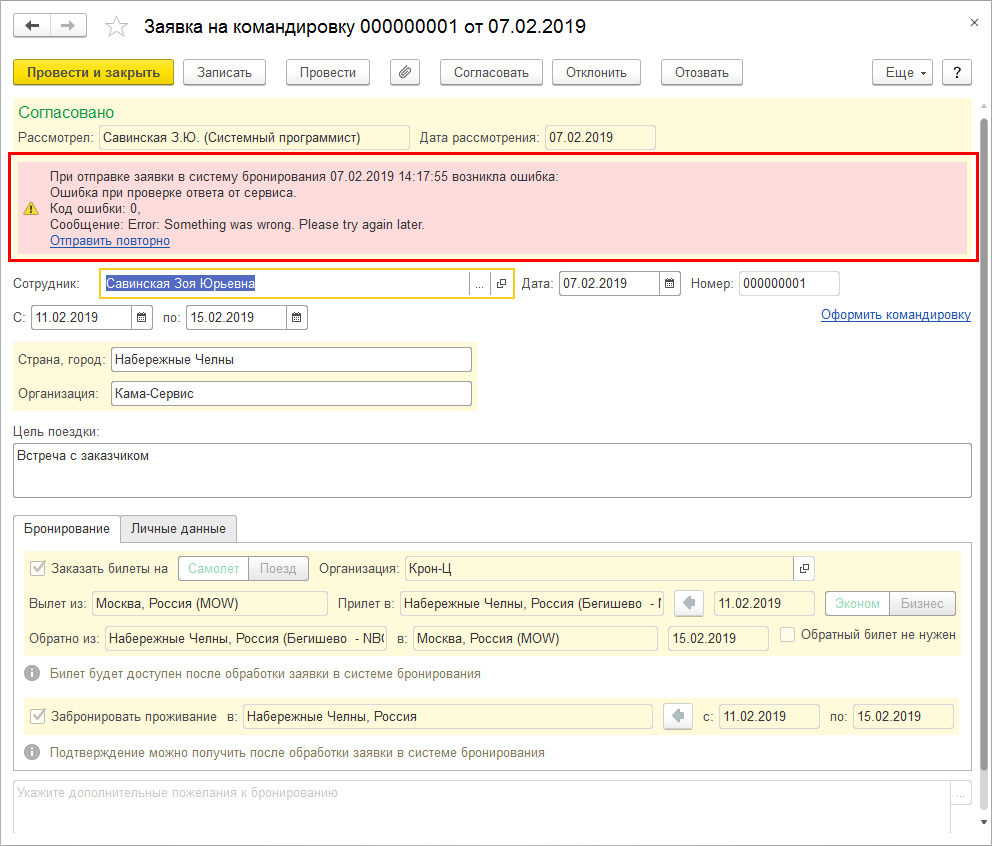
Task: Open calendar for the document Date field
Action: tap(671, 283)
